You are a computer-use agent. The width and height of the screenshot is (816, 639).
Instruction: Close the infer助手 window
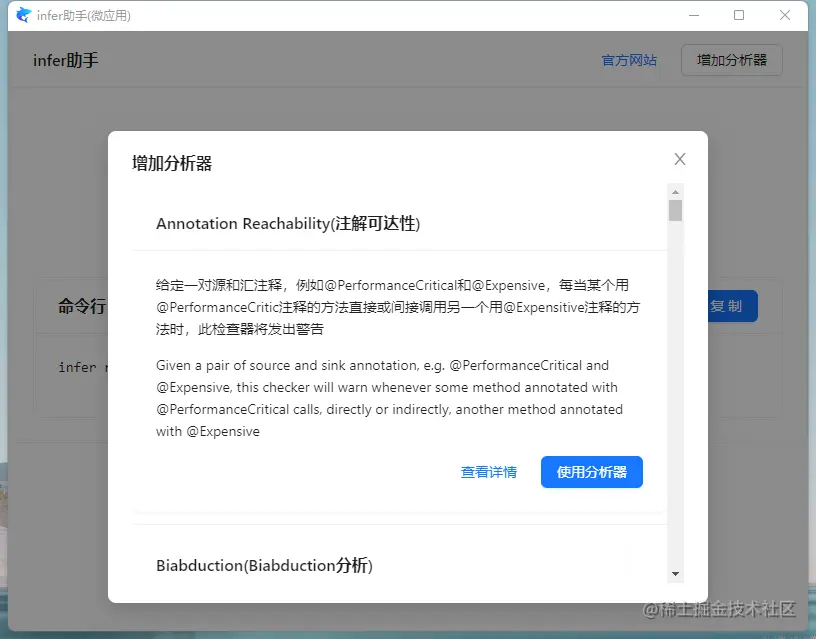pyautogui.click(x=785, y=16)
